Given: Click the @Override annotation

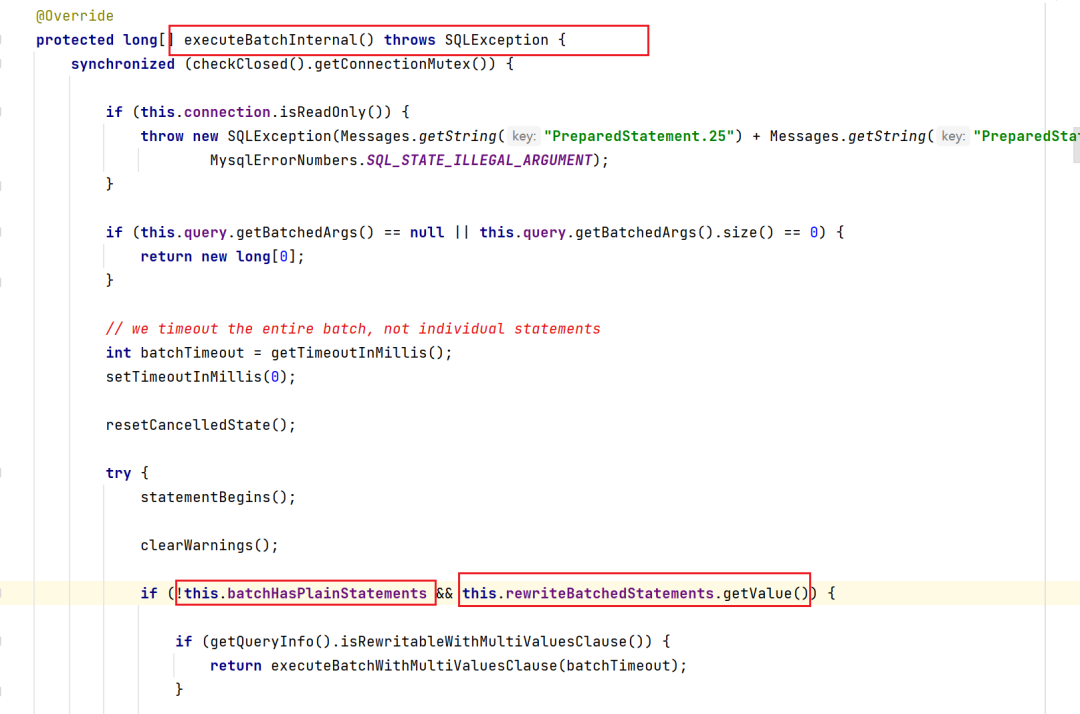Looking at the screenshot, I should pyautogui.click(x=74, y=16).
